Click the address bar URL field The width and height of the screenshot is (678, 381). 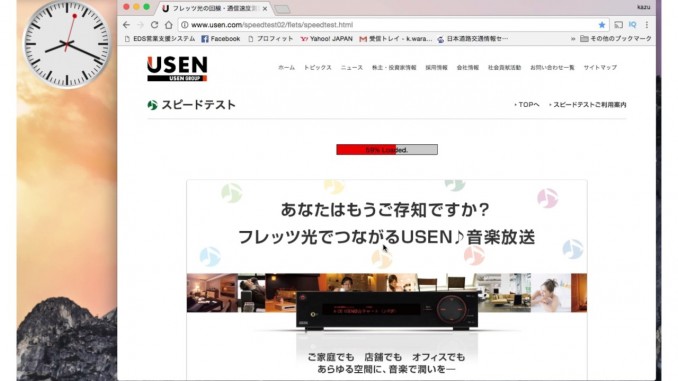click(389, 25)
